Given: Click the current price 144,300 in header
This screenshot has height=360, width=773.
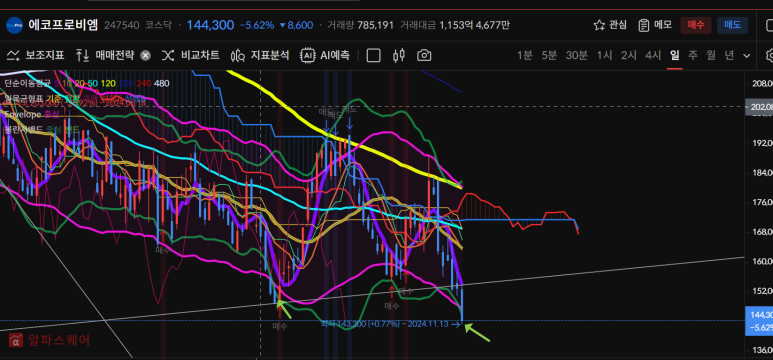Looking at the screenshot, I should coord(210,25).
